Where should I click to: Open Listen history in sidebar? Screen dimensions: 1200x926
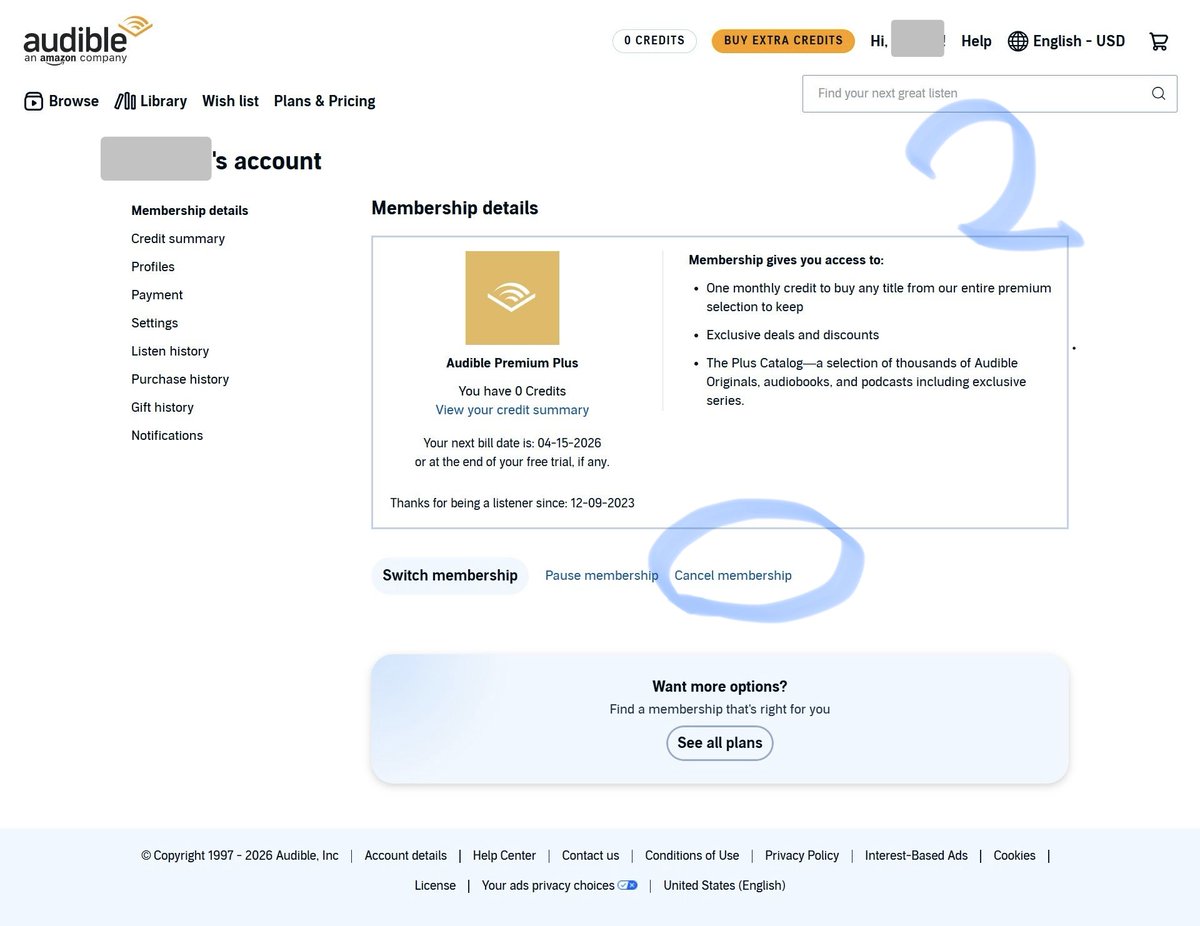click(170, 351)
